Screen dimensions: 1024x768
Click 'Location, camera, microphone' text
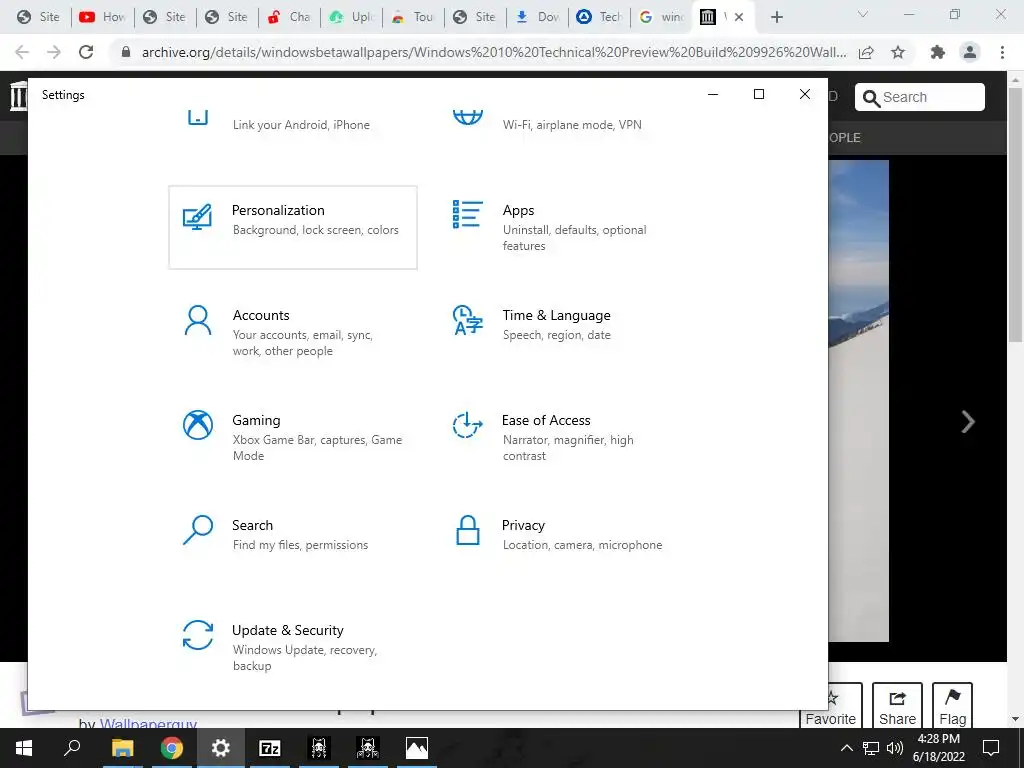click(583, 545)
